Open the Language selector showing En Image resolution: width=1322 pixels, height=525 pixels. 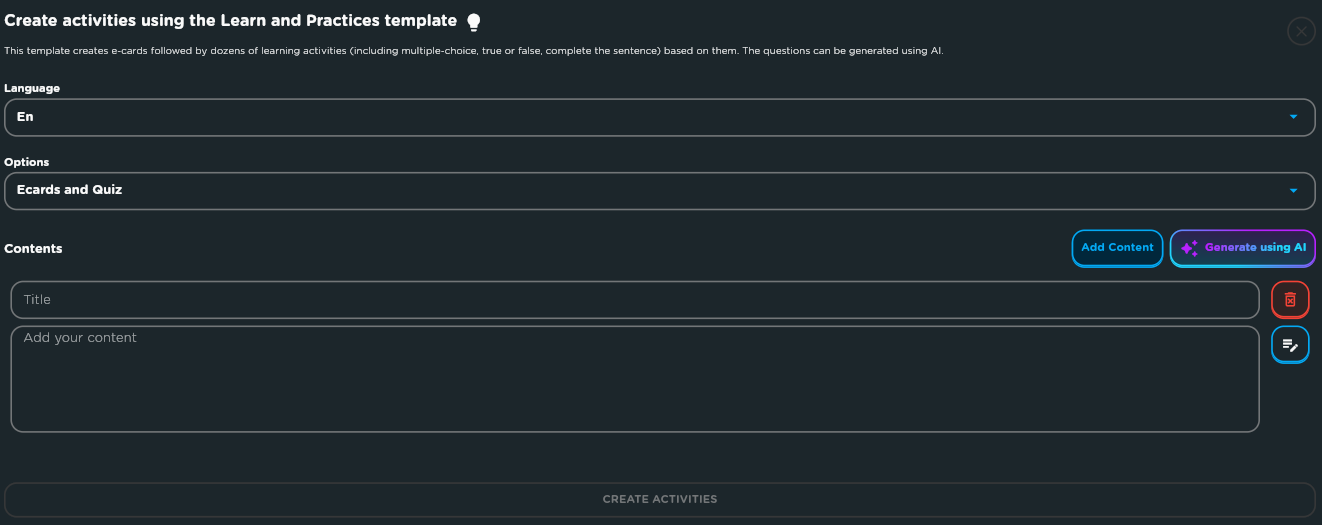click(660, 117)
